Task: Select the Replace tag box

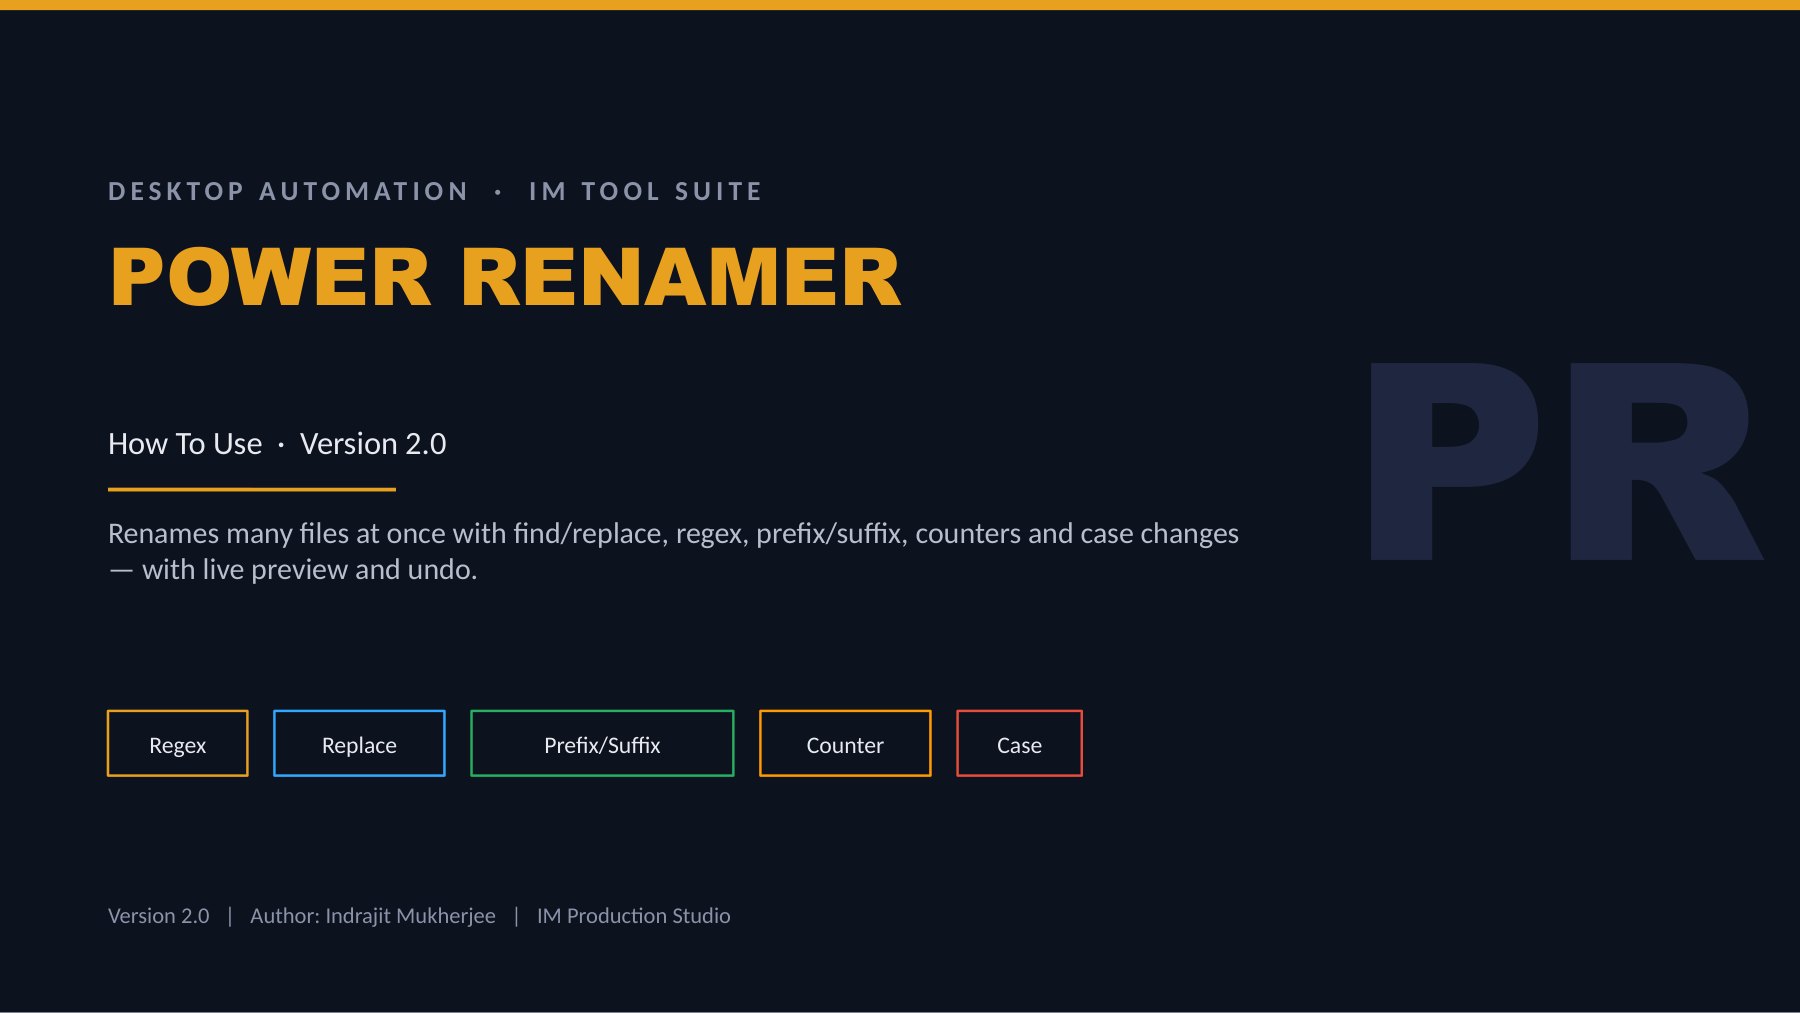Action: click(359, 743)
